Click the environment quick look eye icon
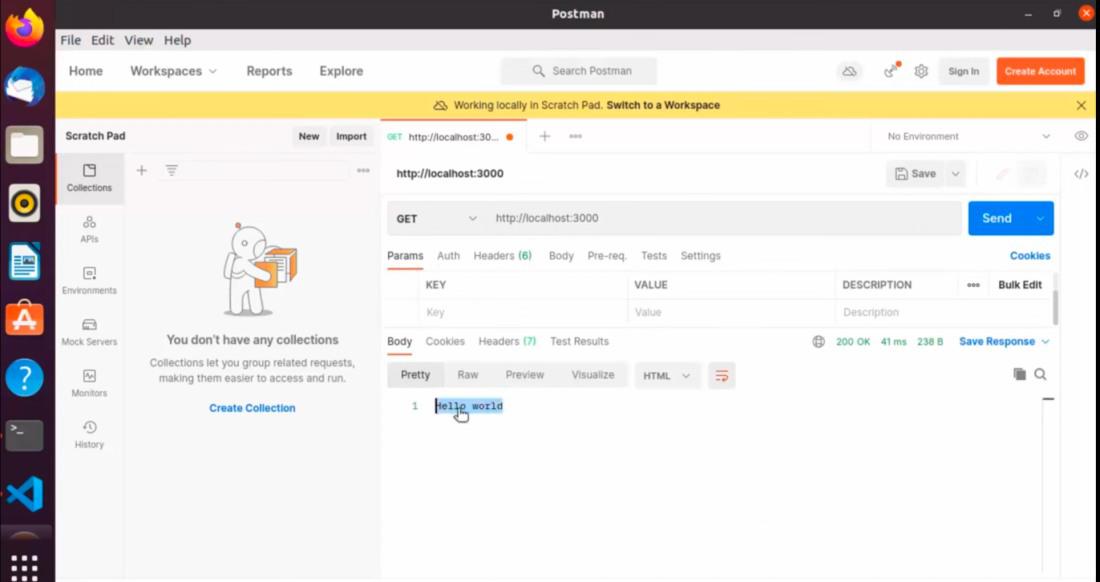The image size is (1100, 582). tap(1081, 136)
